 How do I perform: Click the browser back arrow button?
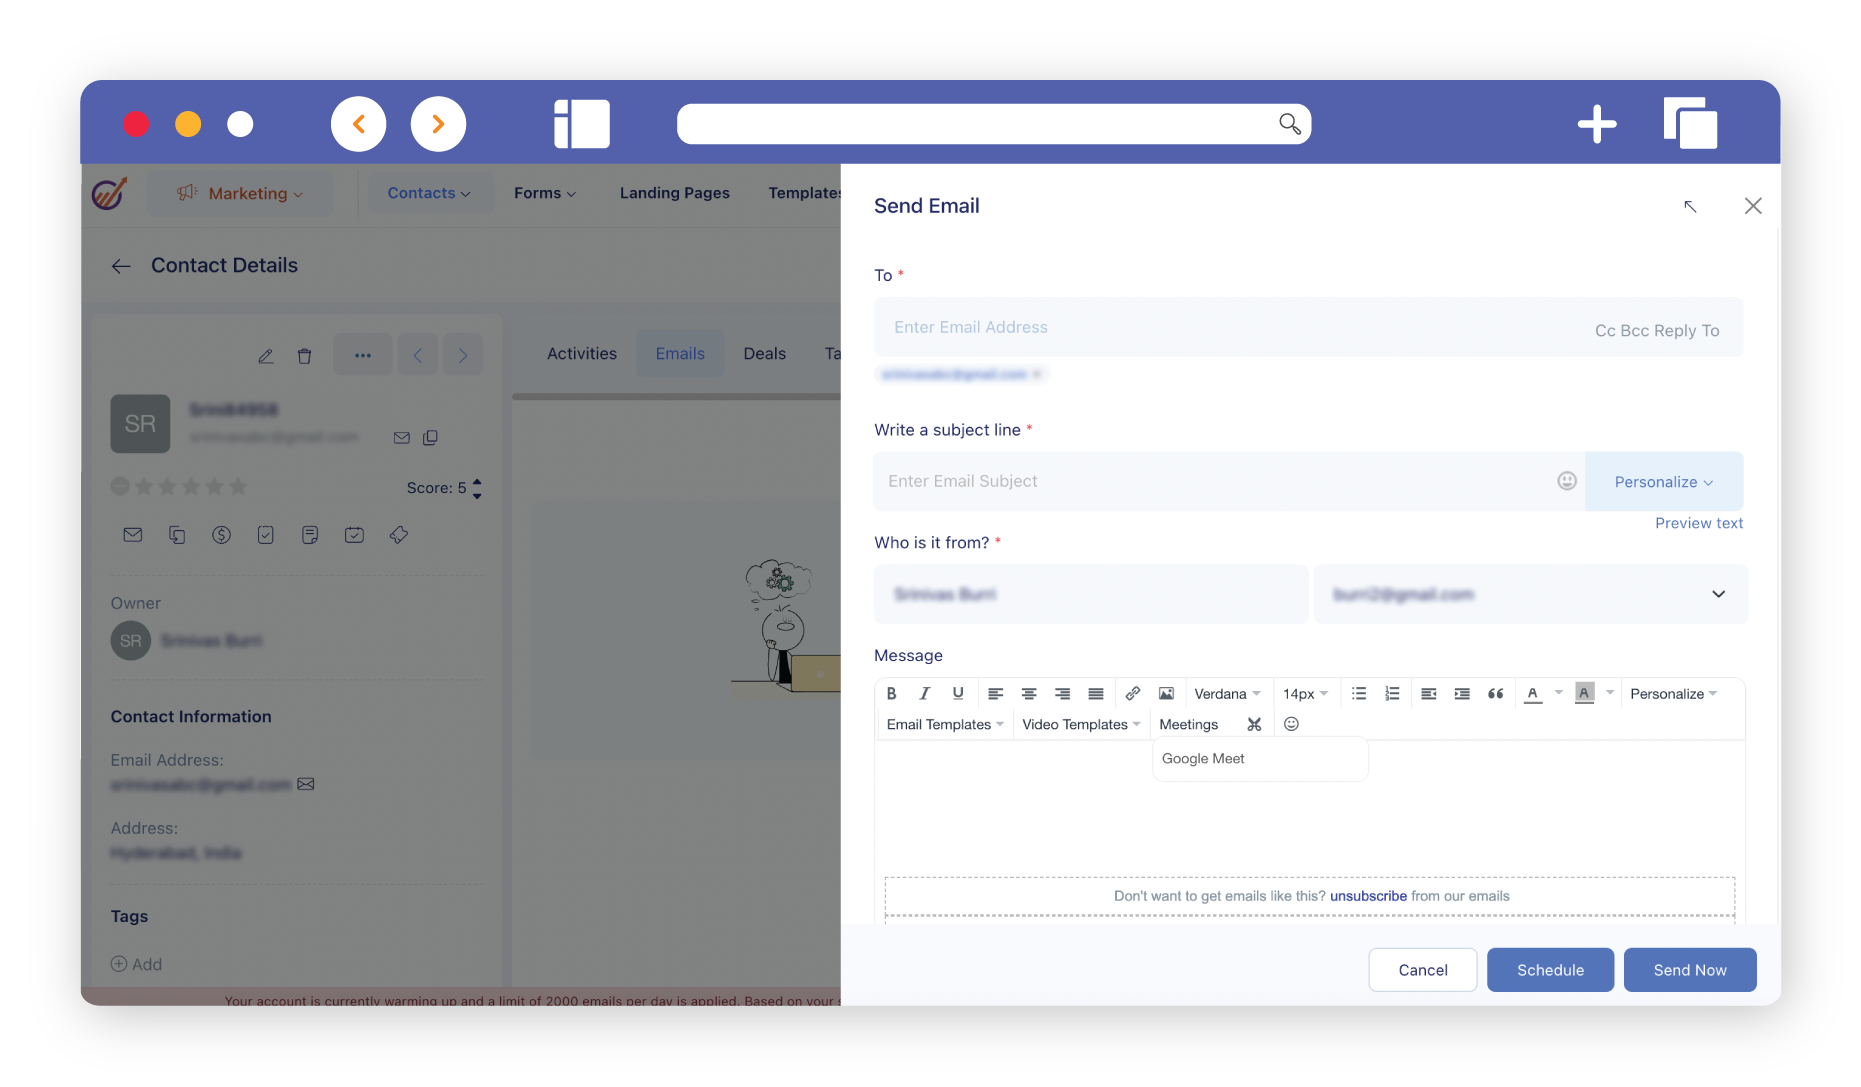pyautogui.click(x=359, y=124)
